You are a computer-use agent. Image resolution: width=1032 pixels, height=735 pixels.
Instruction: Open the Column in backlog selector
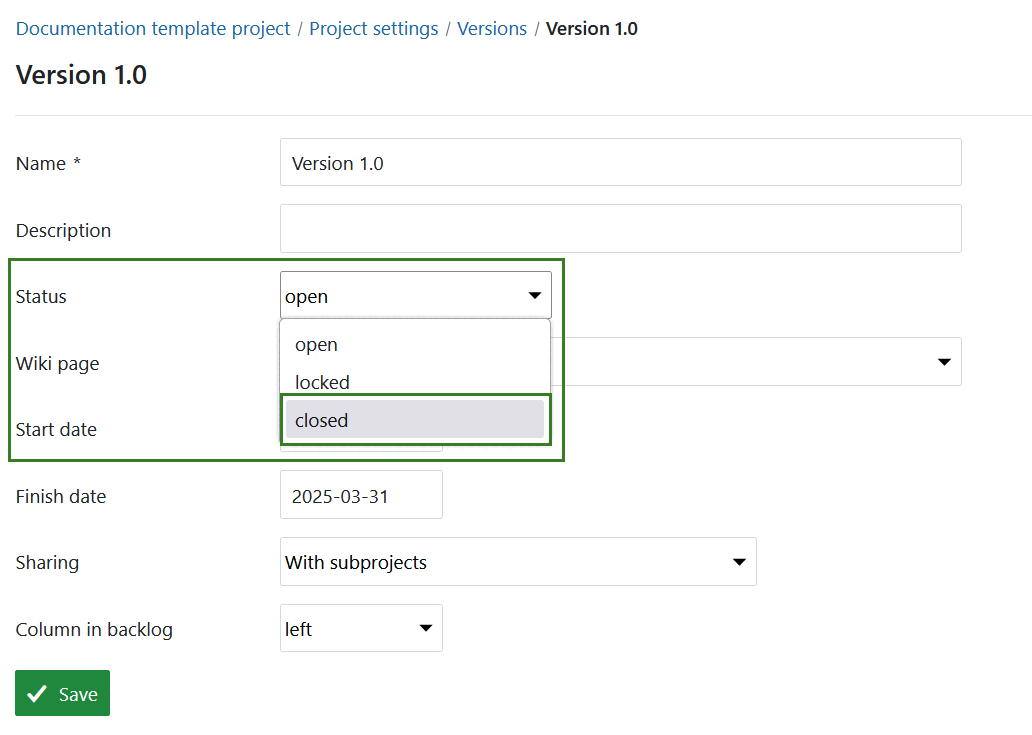pos(361,628)
